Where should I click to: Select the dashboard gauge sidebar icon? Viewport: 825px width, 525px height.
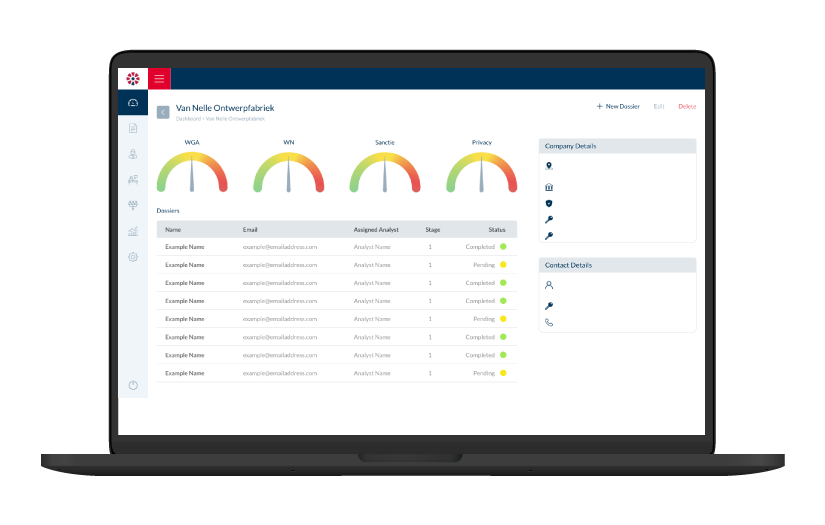tap(133, 103)
